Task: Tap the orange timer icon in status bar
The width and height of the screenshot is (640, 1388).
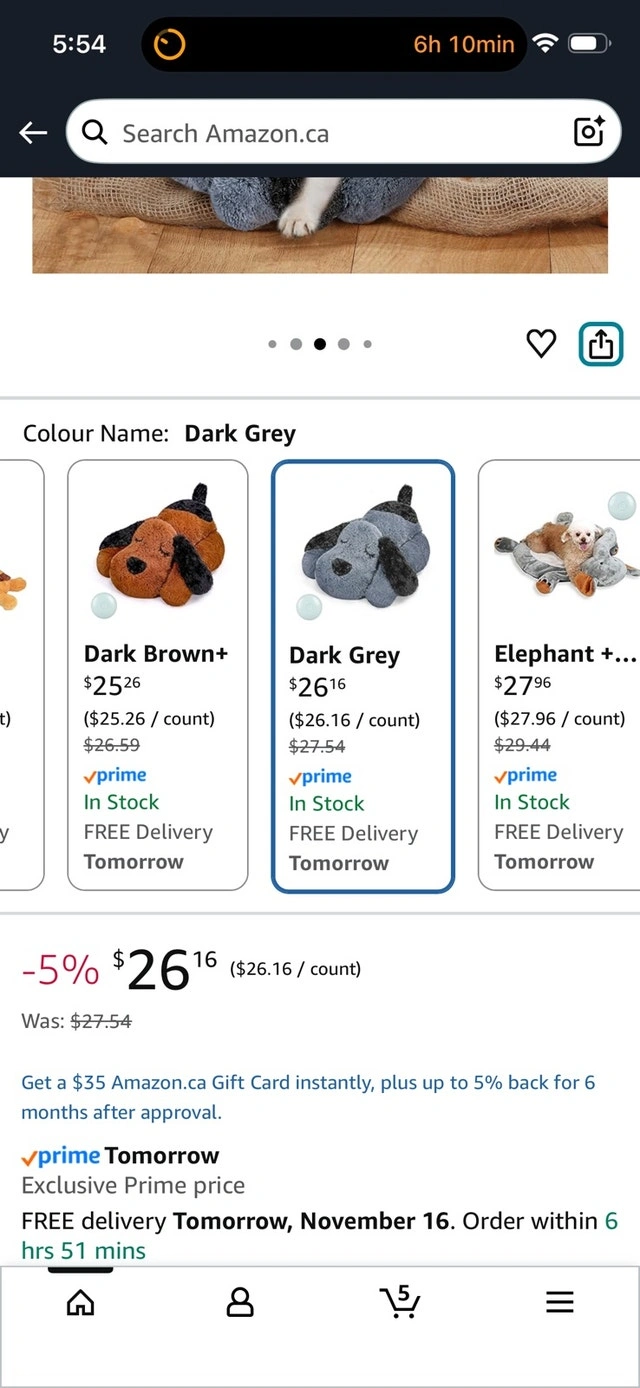Action: (170, 44)
